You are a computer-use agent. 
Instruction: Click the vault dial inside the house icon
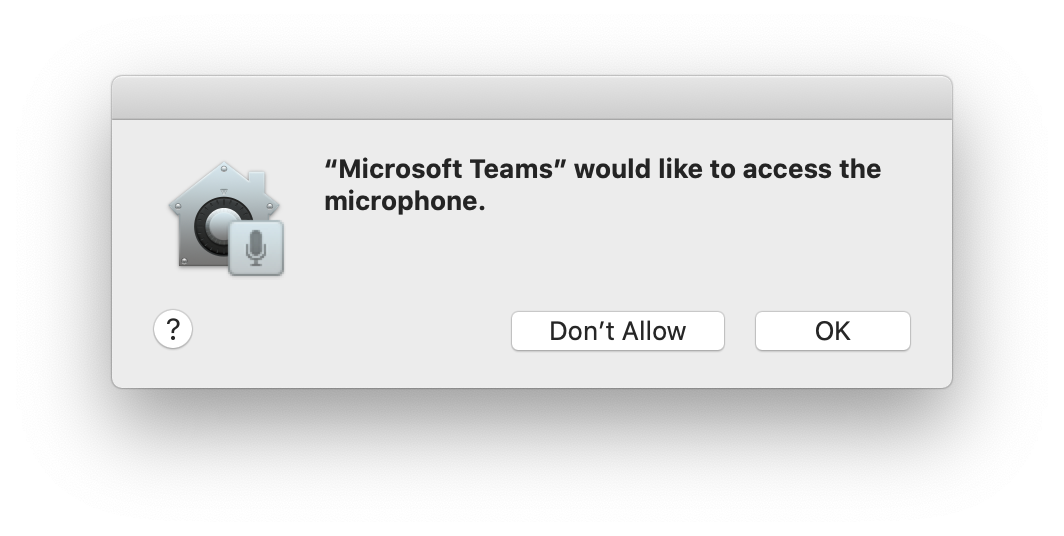216,225
